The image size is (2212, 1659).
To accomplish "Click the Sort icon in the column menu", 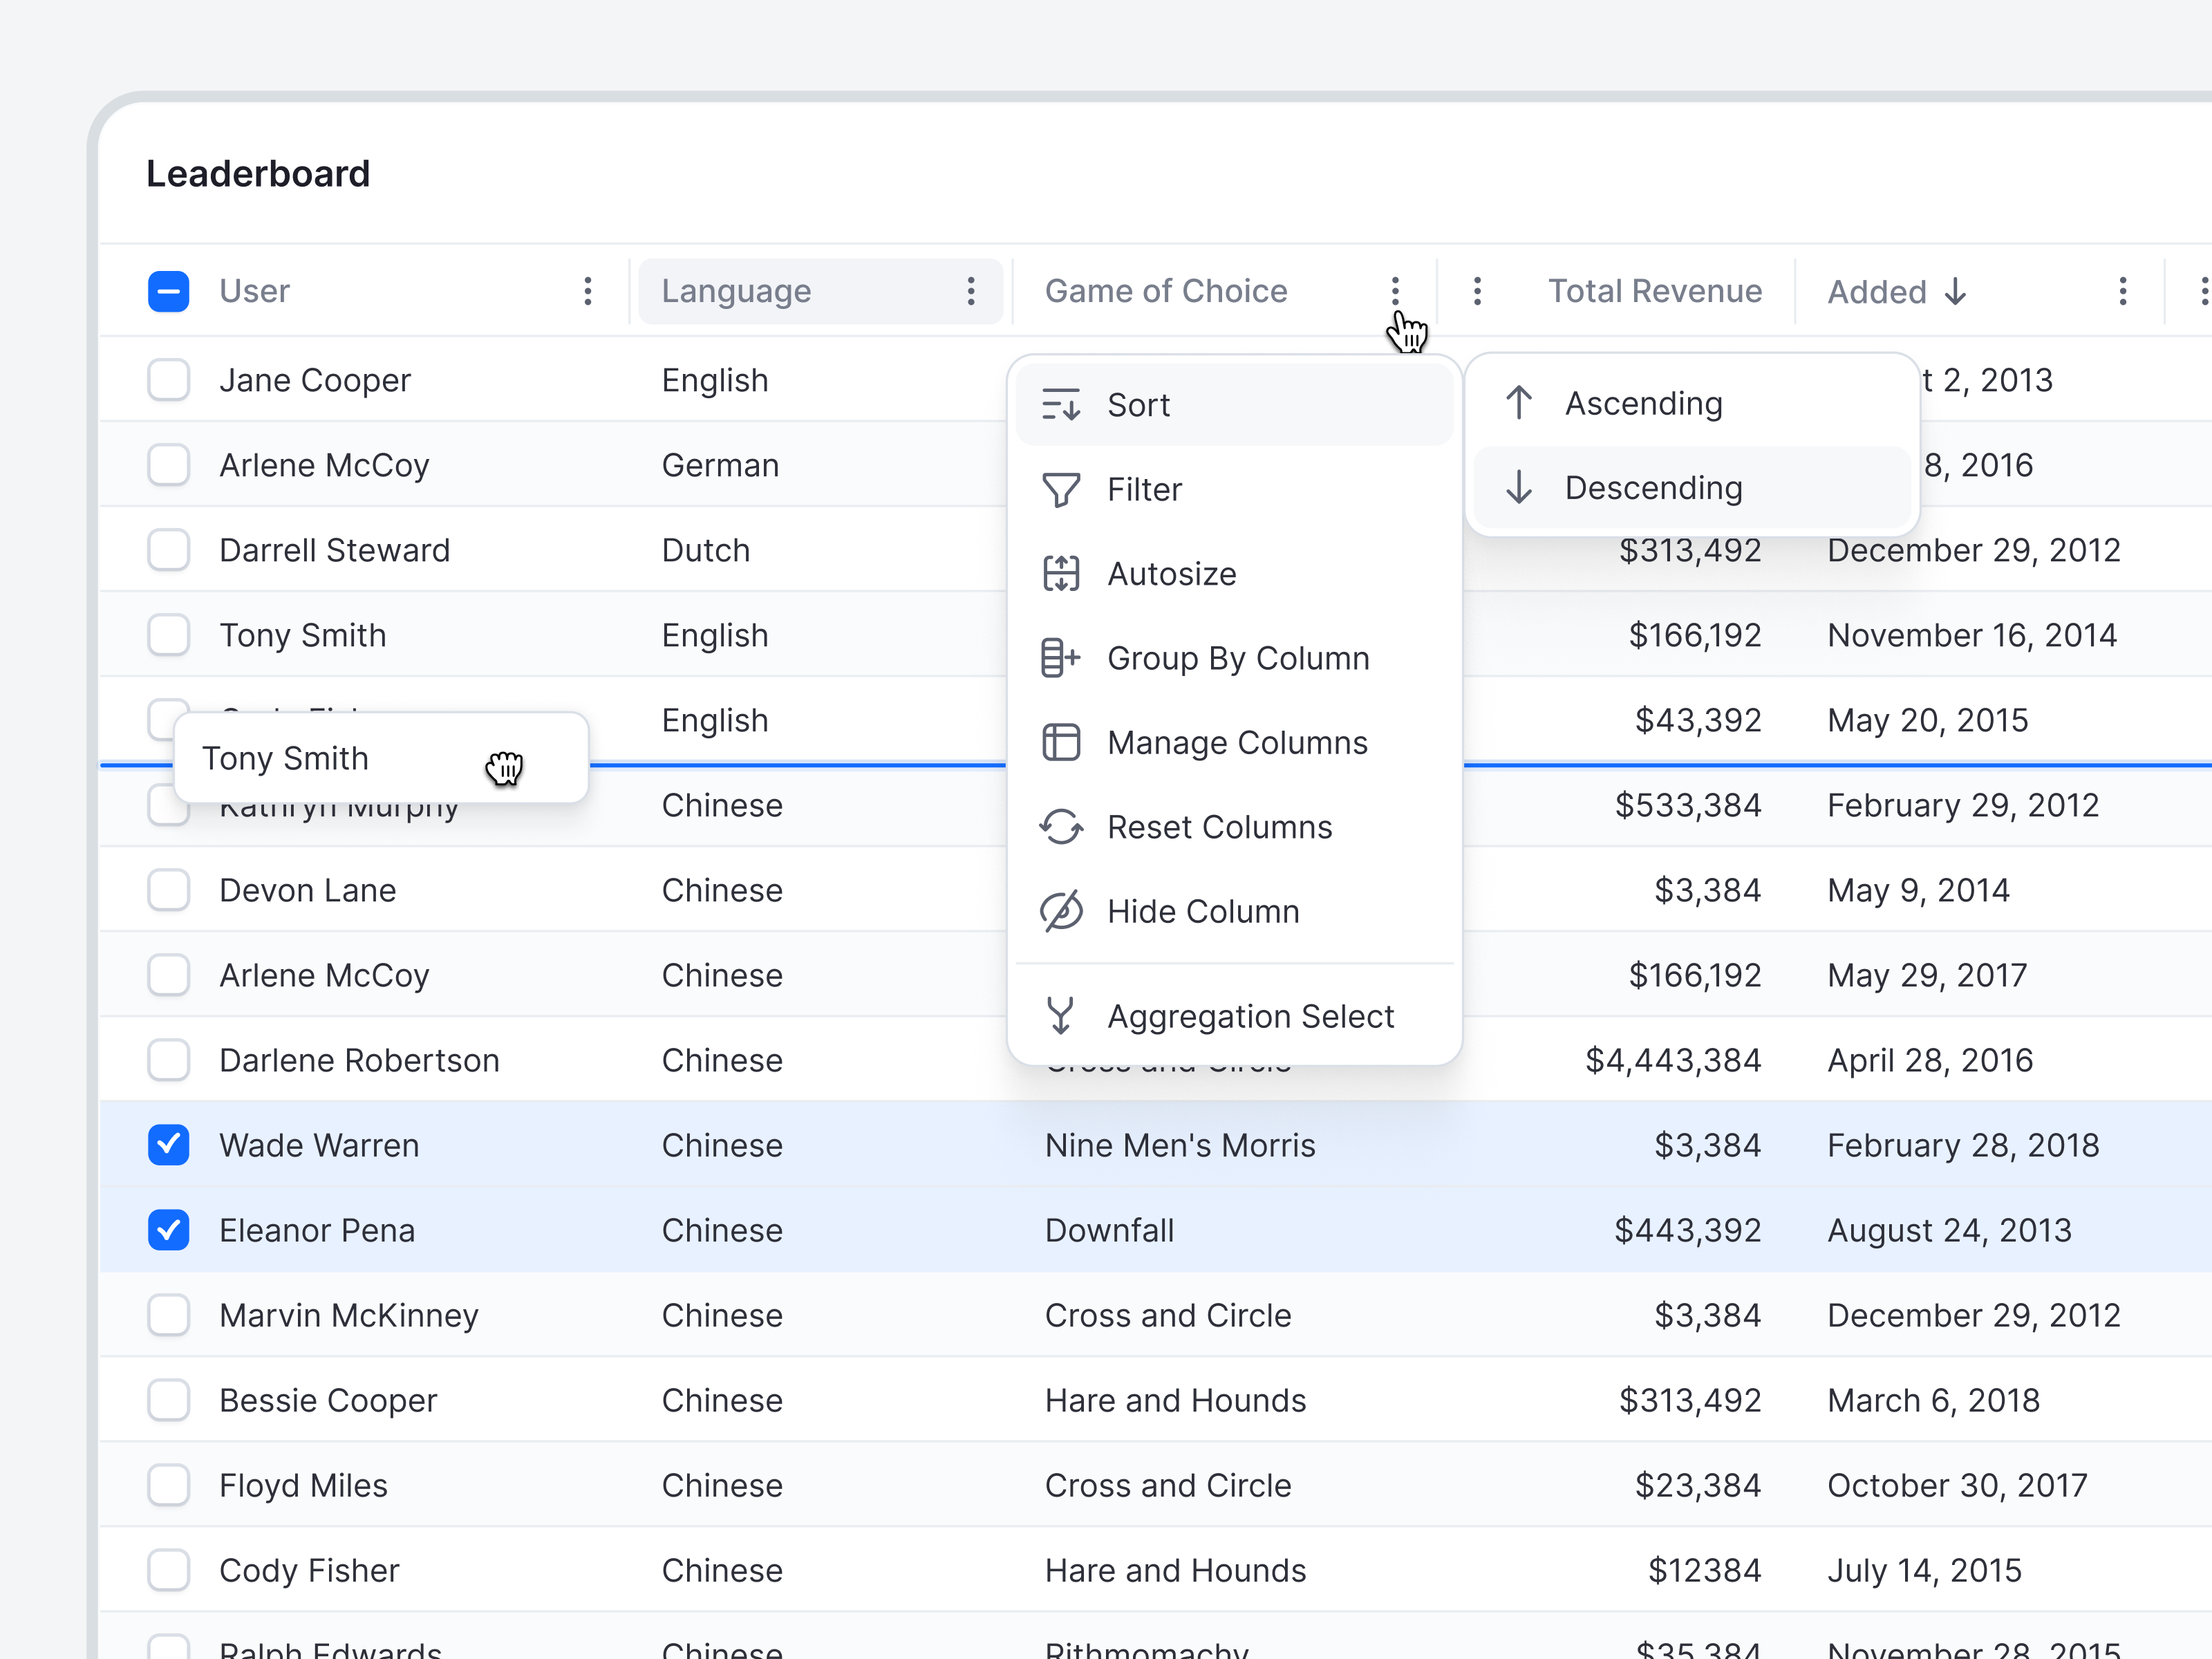I will (x=1062, y=405).
